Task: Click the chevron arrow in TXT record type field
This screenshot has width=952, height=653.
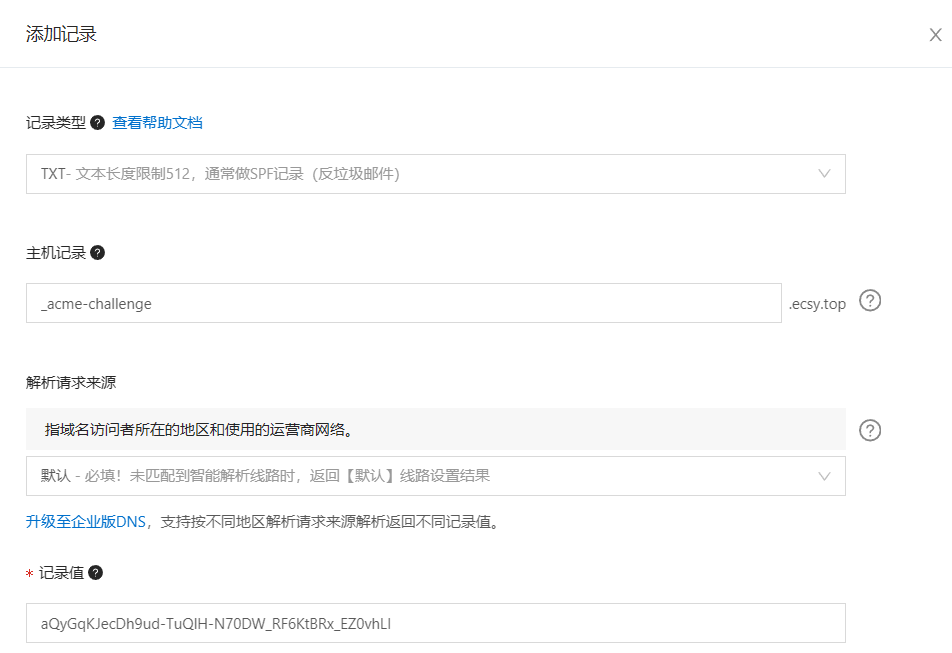Action: coord(824,174)
